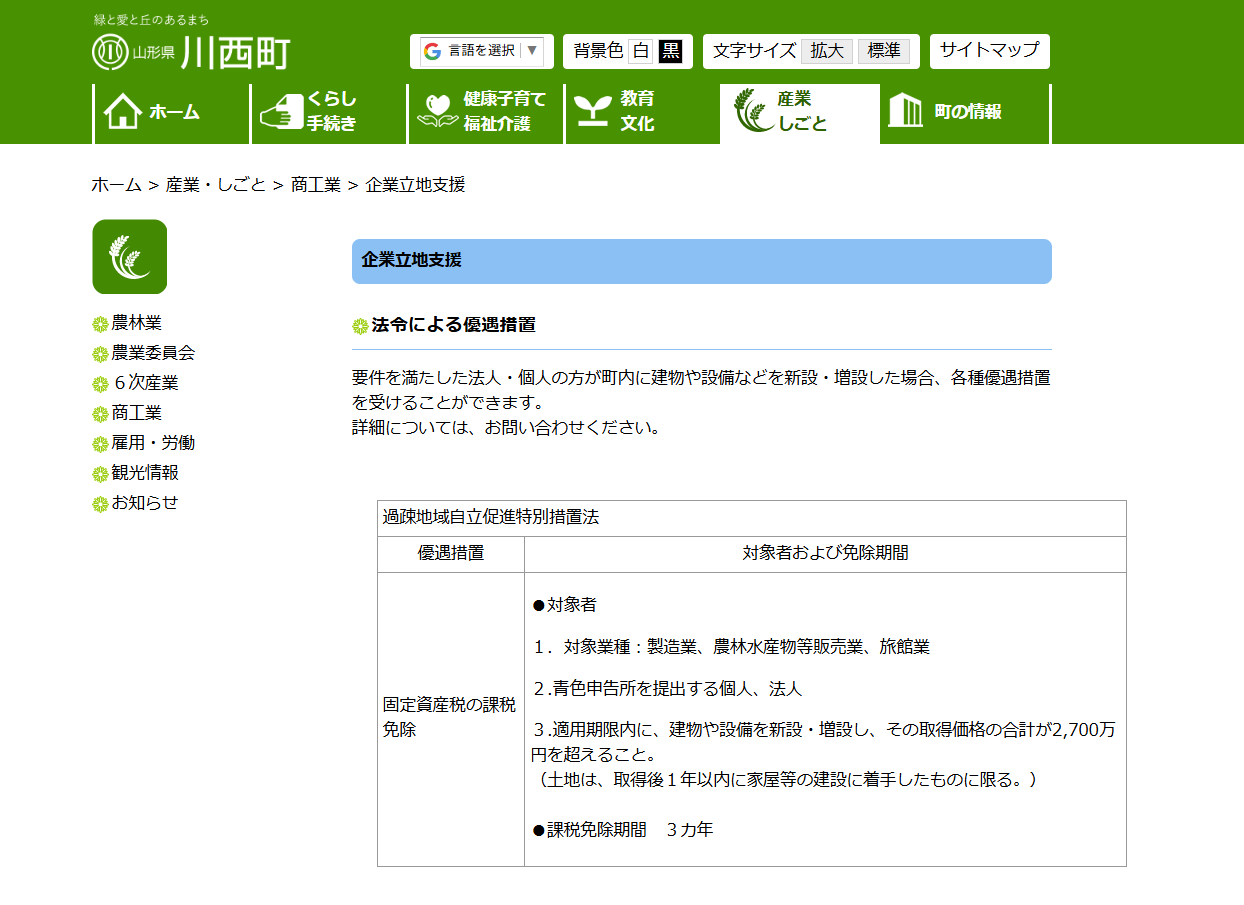The image size is (1244, 905).
Task: Click the green wheat category icon in sidebar
Action: (x=130, y=257)
